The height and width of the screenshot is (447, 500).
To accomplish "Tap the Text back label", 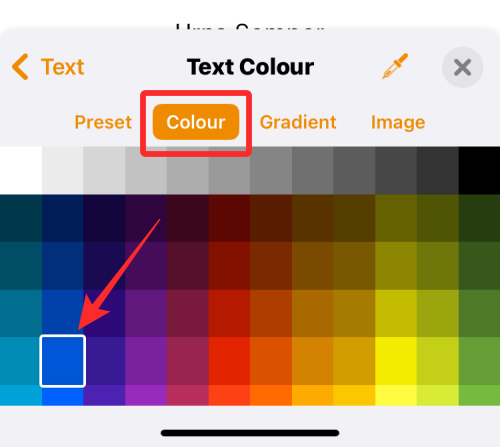I will (x=62, y=67).
